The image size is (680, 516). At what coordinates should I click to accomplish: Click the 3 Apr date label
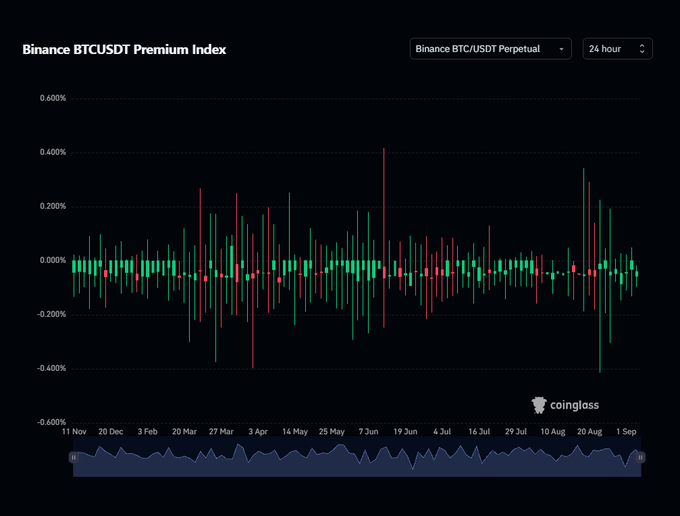tap(258, 431)
